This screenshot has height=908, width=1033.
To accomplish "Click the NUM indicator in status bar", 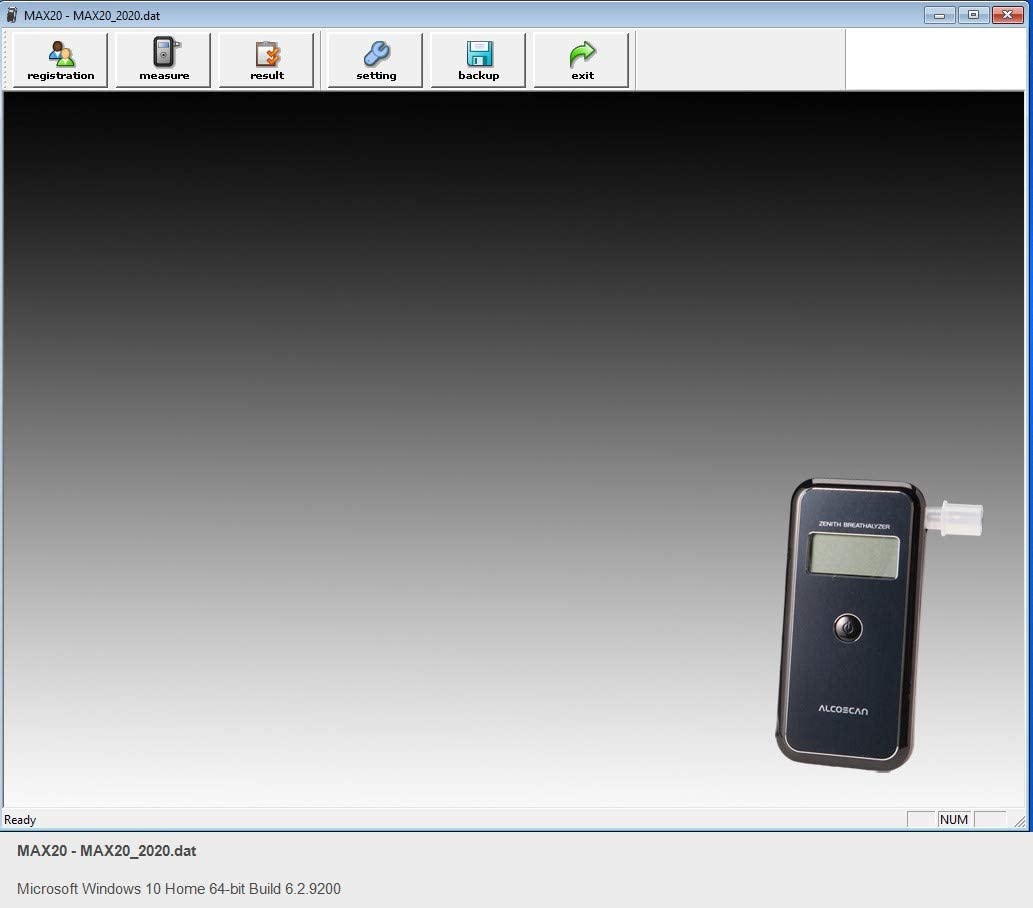I will tap(954, 819).
